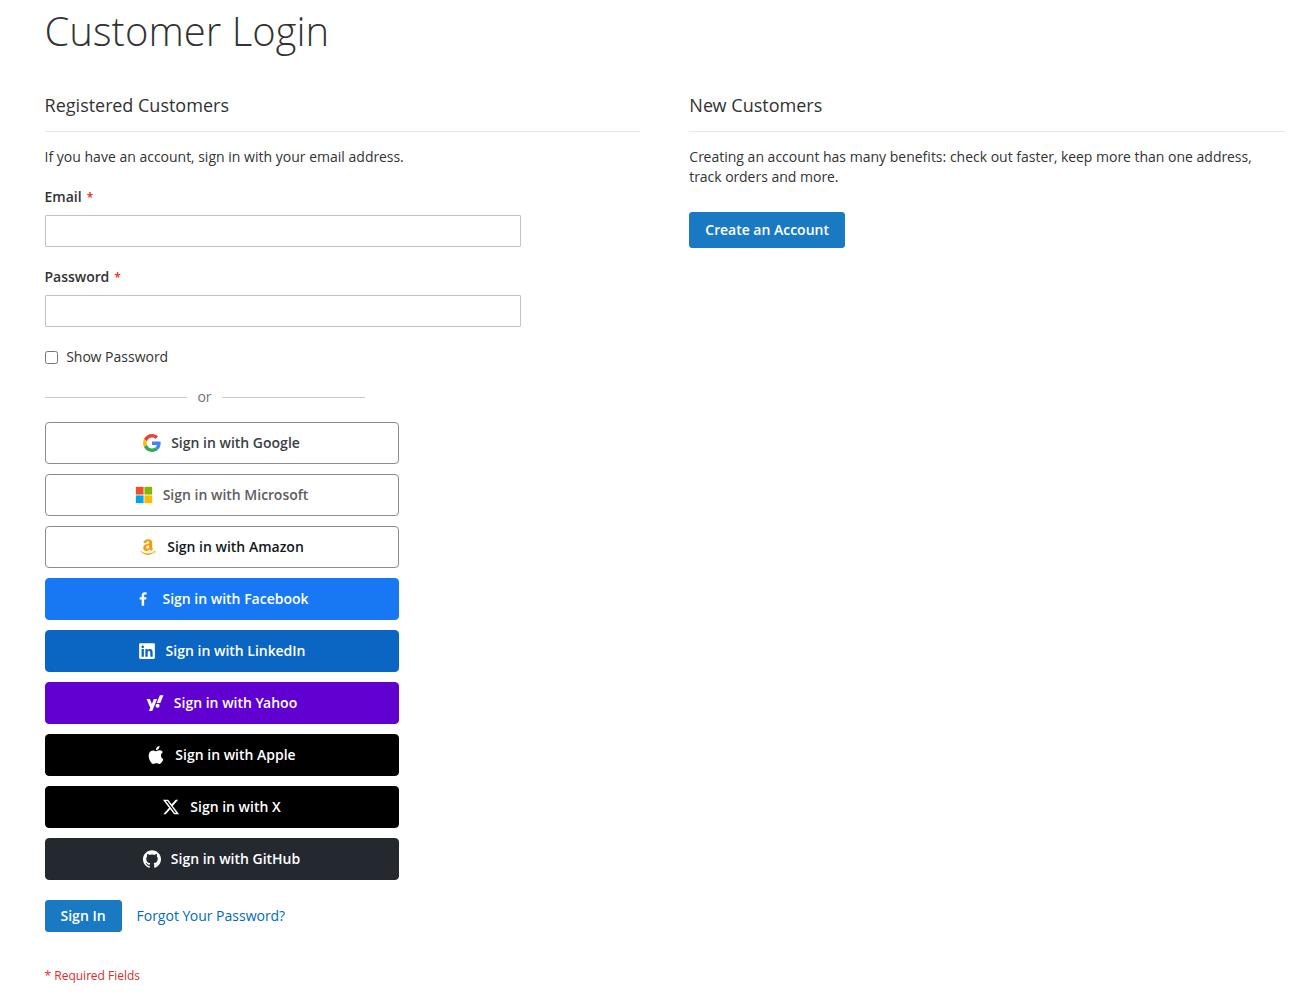Click the New Customers heading
This screenshot has height=997, width=1304.
(x=756, y=106)
